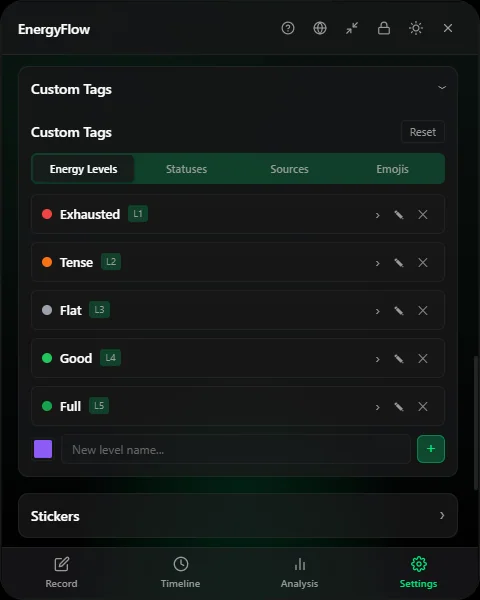Edit the Exhausted level with pencil icon

[399, 215]
